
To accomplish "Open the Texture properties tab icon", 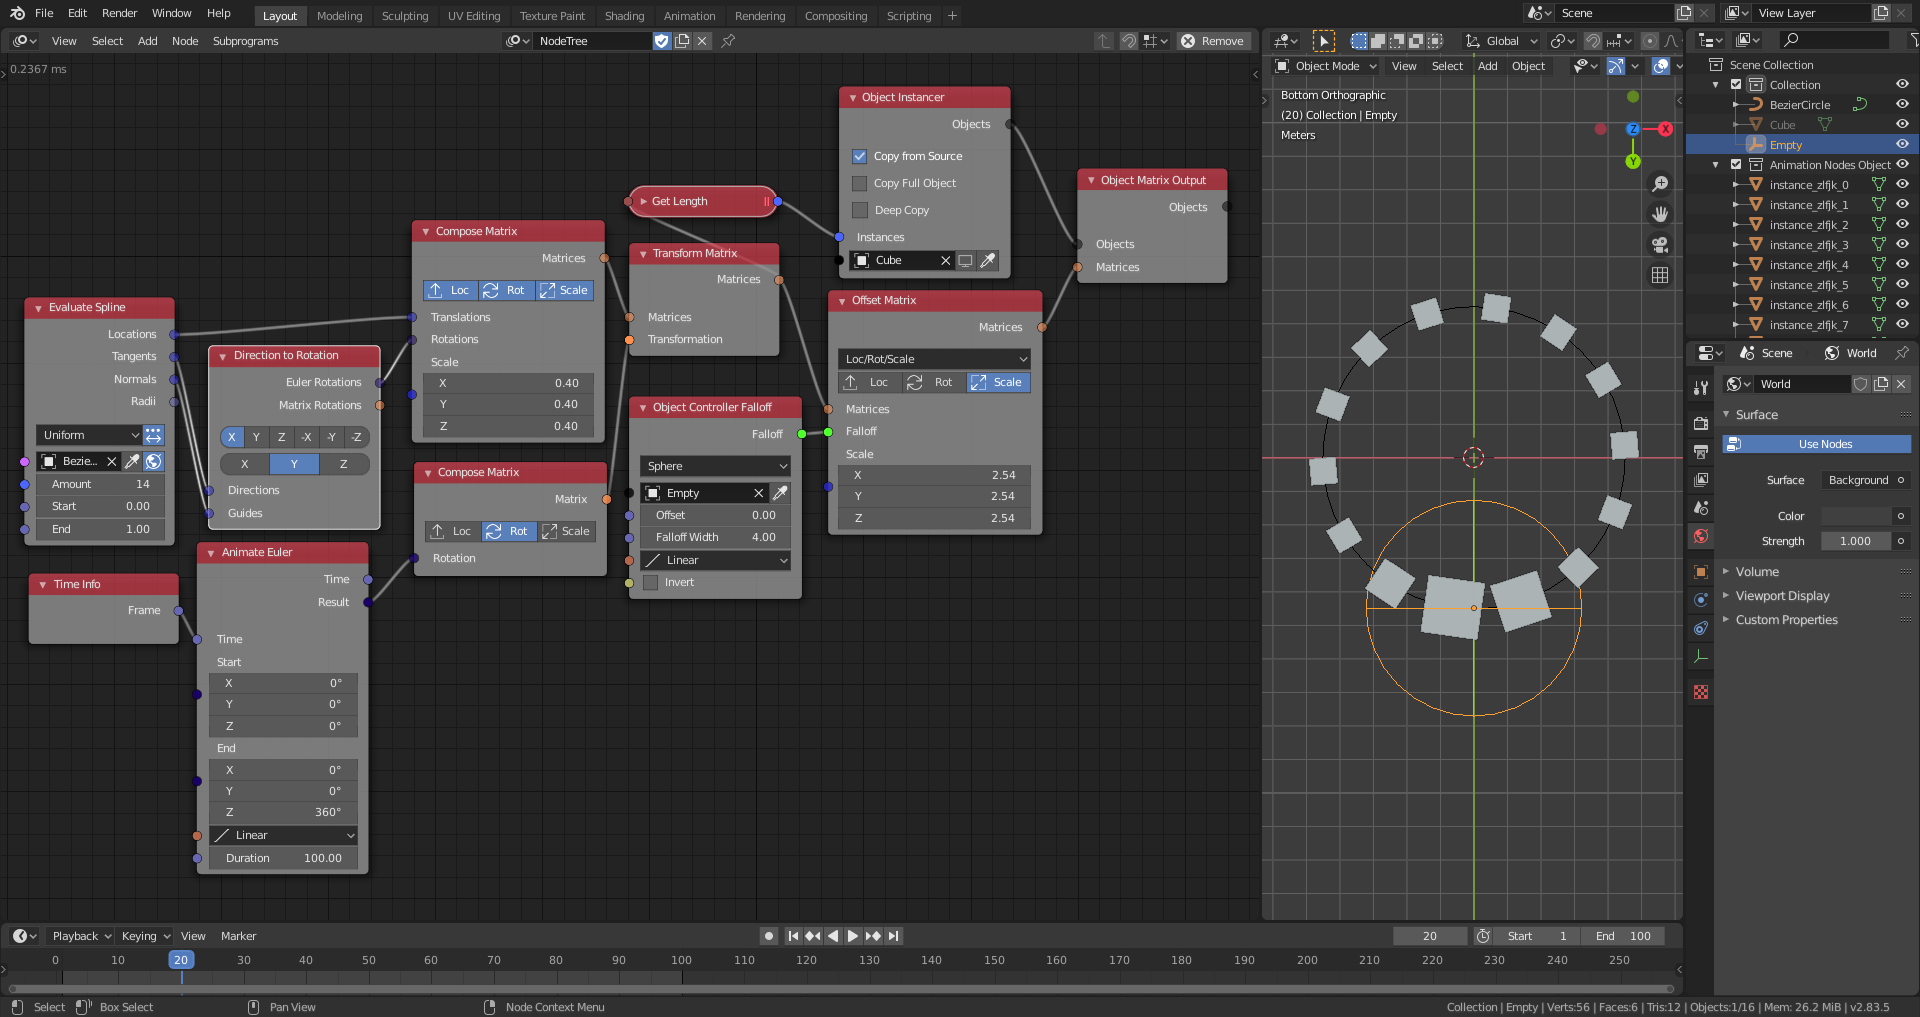I will (x=1701, y=692).
